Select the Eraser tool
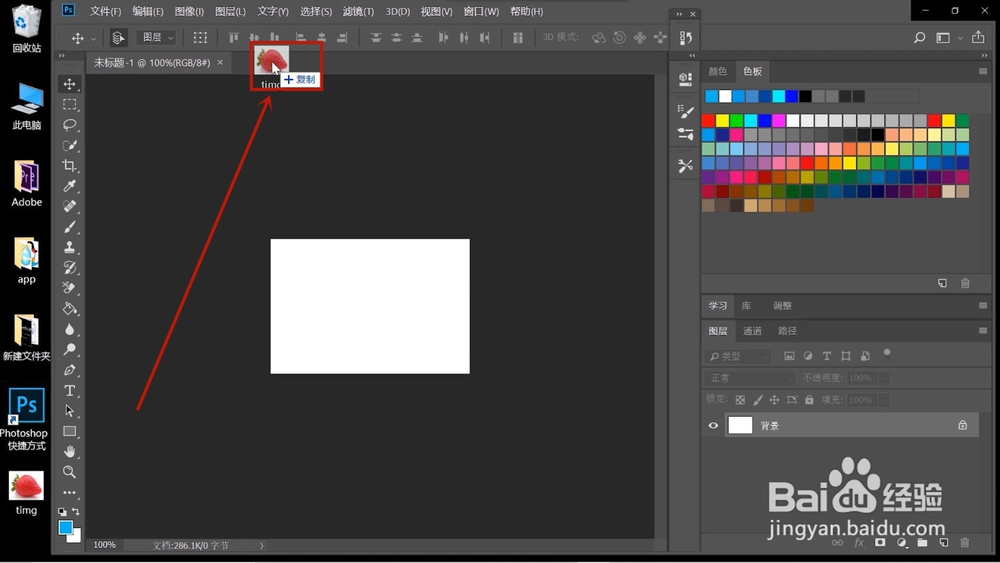Image resolution: width=1000 pixels, height=563 pixels. point(70,288)
